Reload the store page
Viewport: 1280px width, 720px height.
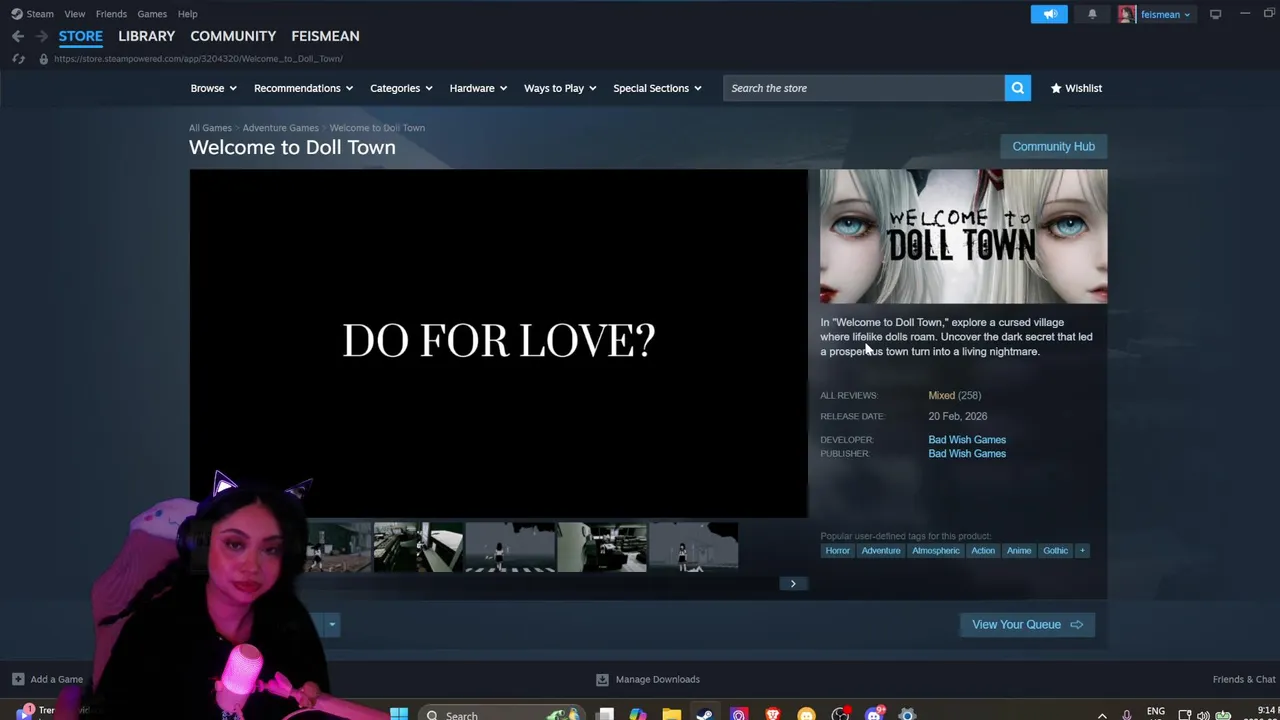pyautogui.click(x=18, y=59)
